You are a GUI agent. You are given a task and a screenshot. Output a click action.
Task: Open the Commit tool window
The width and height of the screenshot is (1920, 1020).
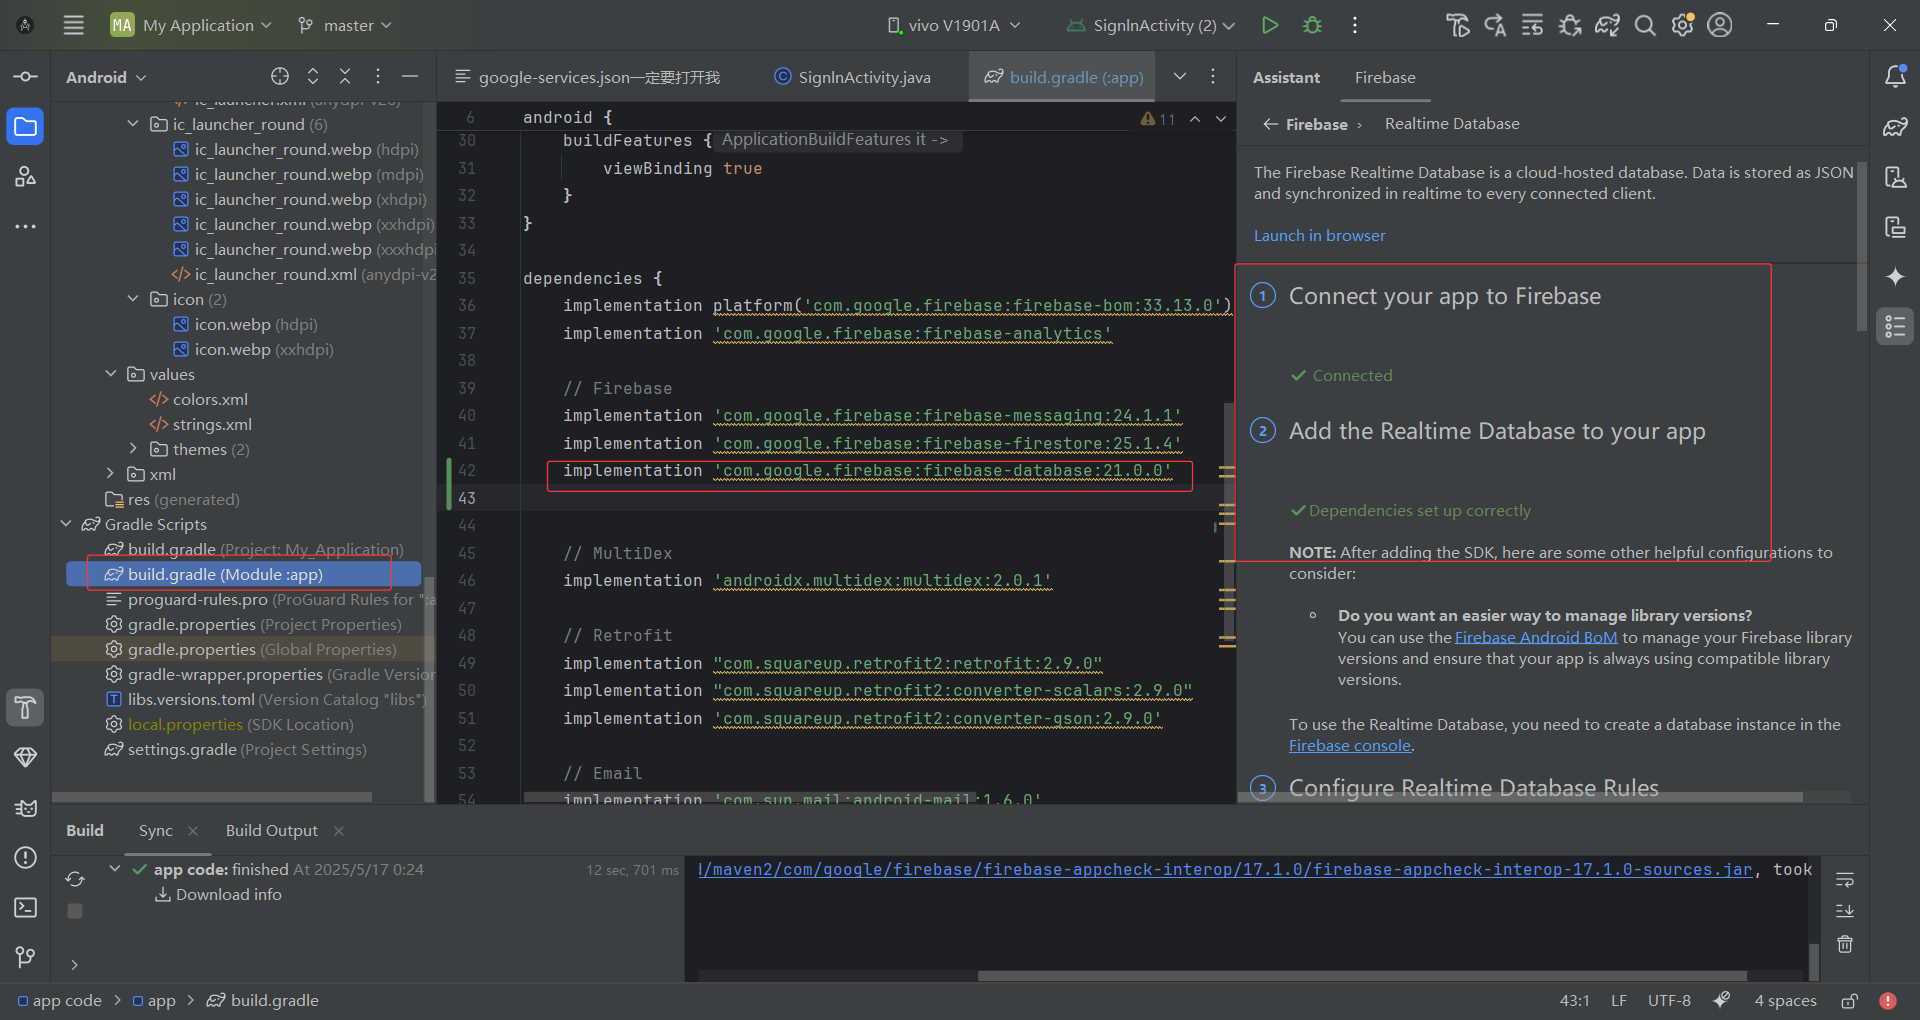(26, 77)
